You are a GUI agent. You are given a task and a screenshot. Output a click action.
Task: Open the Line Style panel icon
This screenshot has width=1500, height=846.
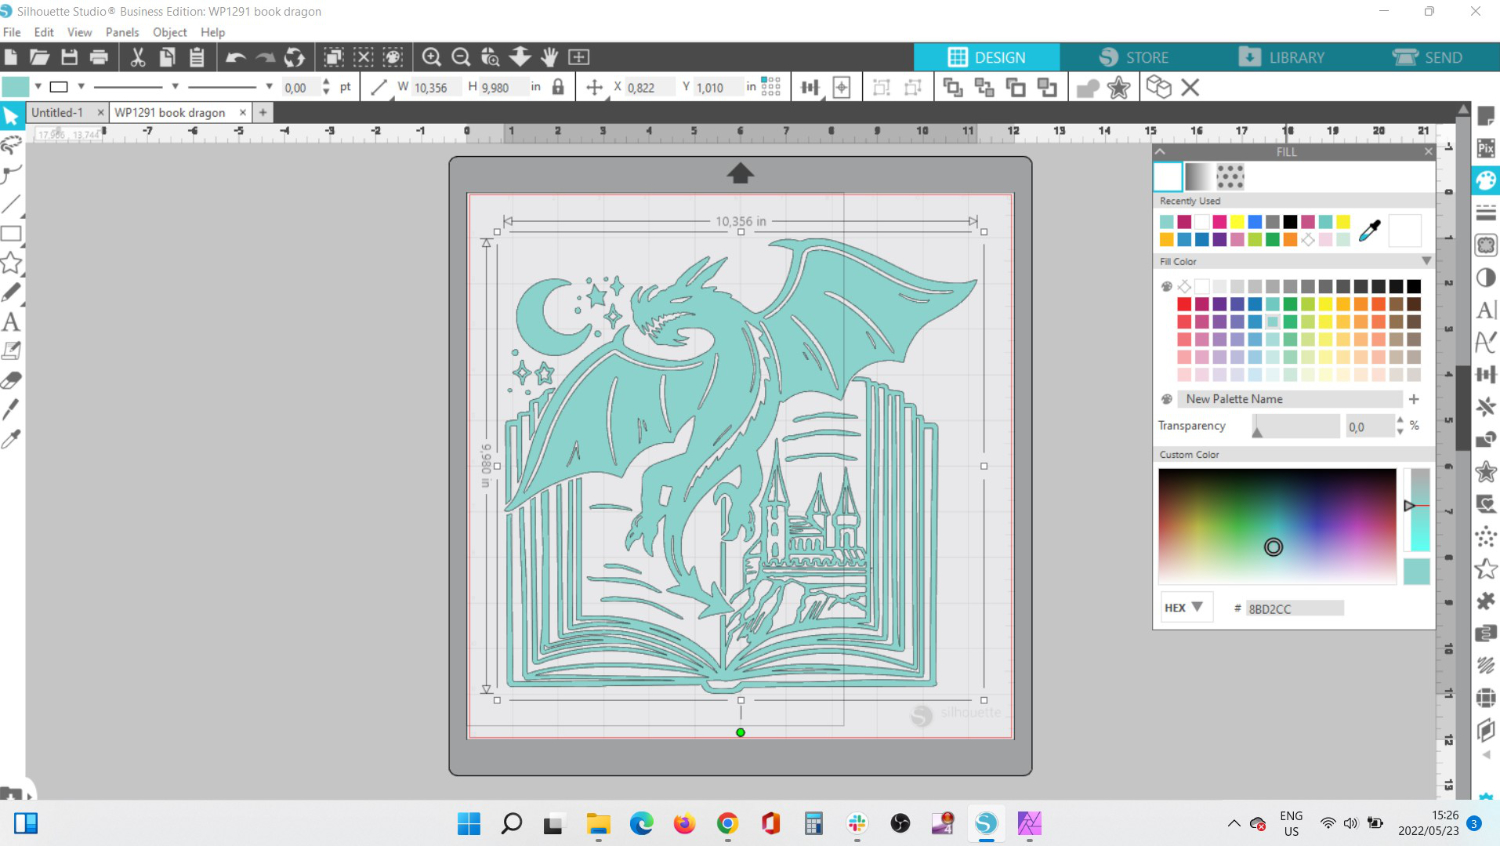click(1486, 213)
